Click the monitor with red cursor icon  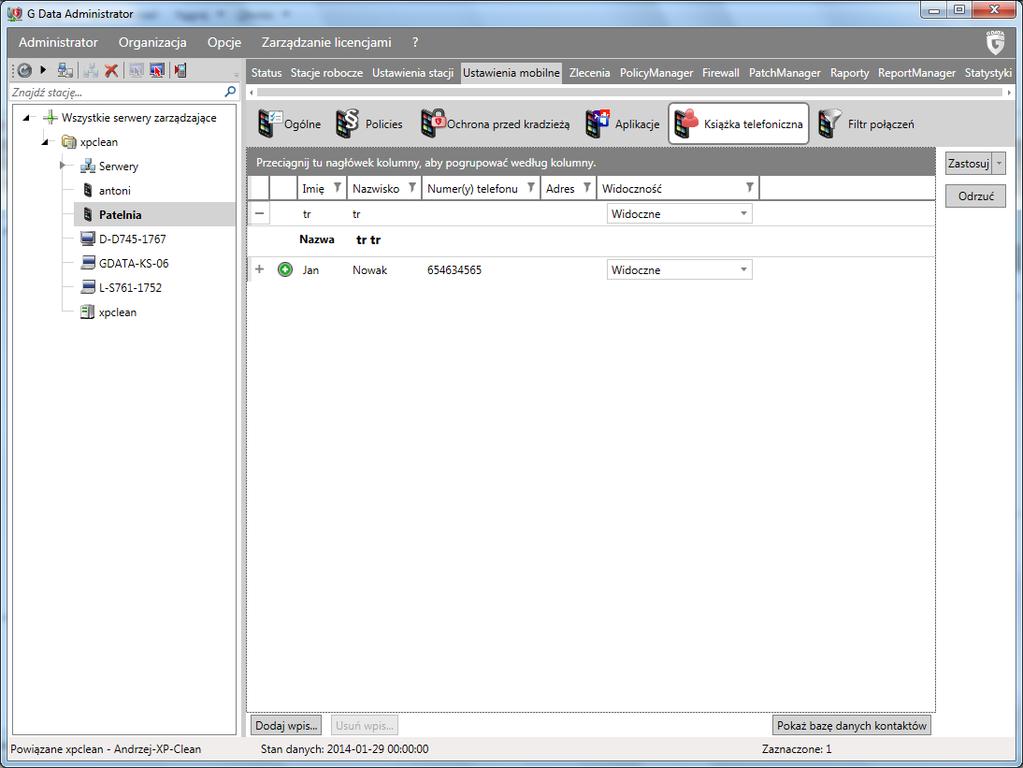coord(157,70)
